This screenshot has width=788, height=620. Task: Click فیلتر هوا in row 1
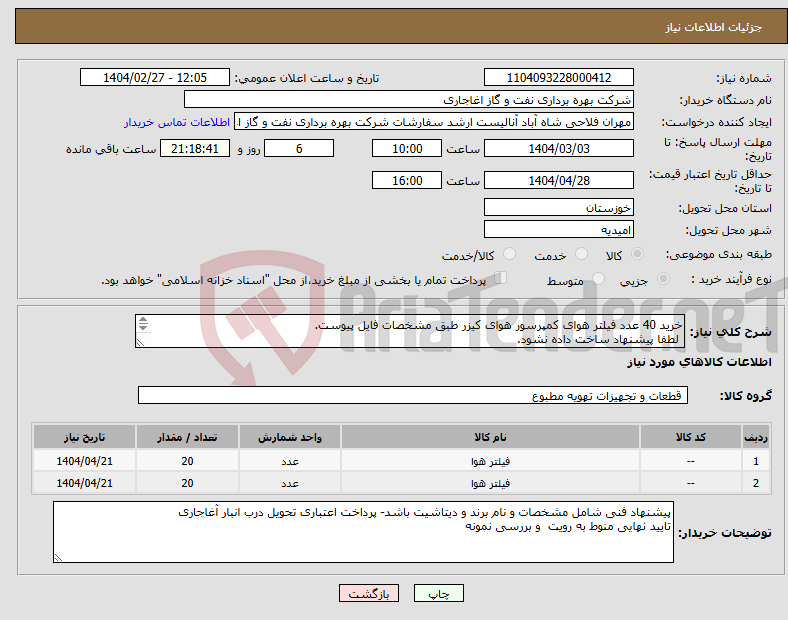click(490, 461)
